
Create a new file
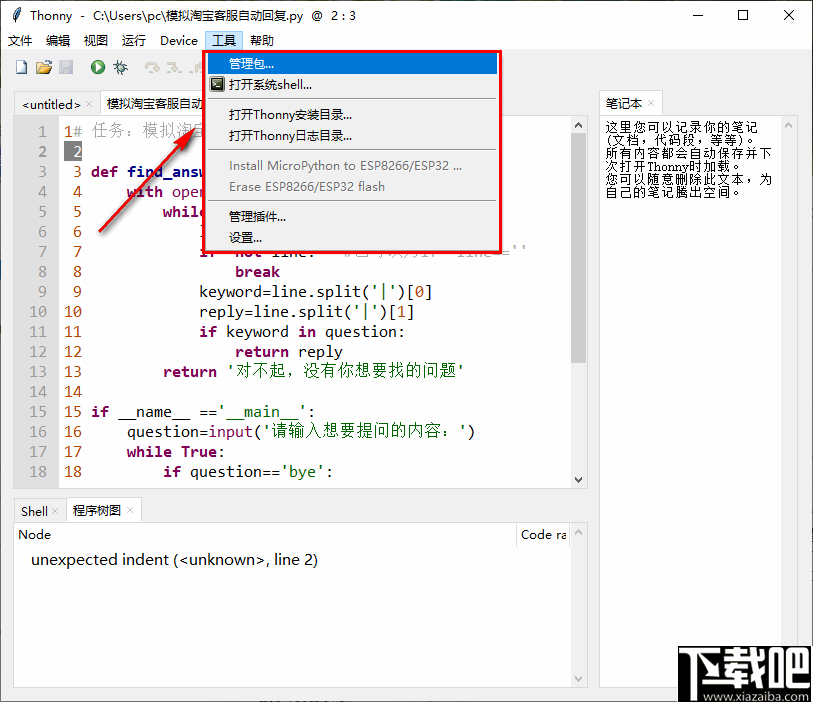[20, 67]
